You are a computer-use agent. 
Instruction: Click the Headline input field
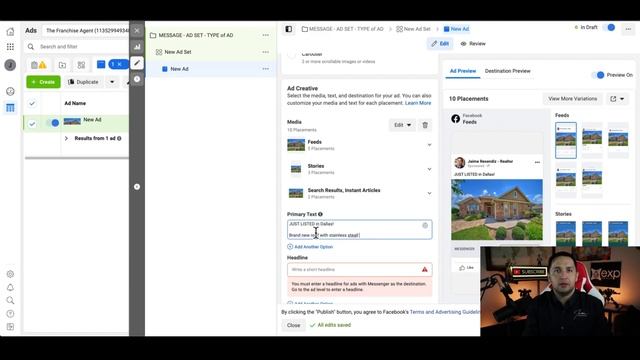(360, 269)
